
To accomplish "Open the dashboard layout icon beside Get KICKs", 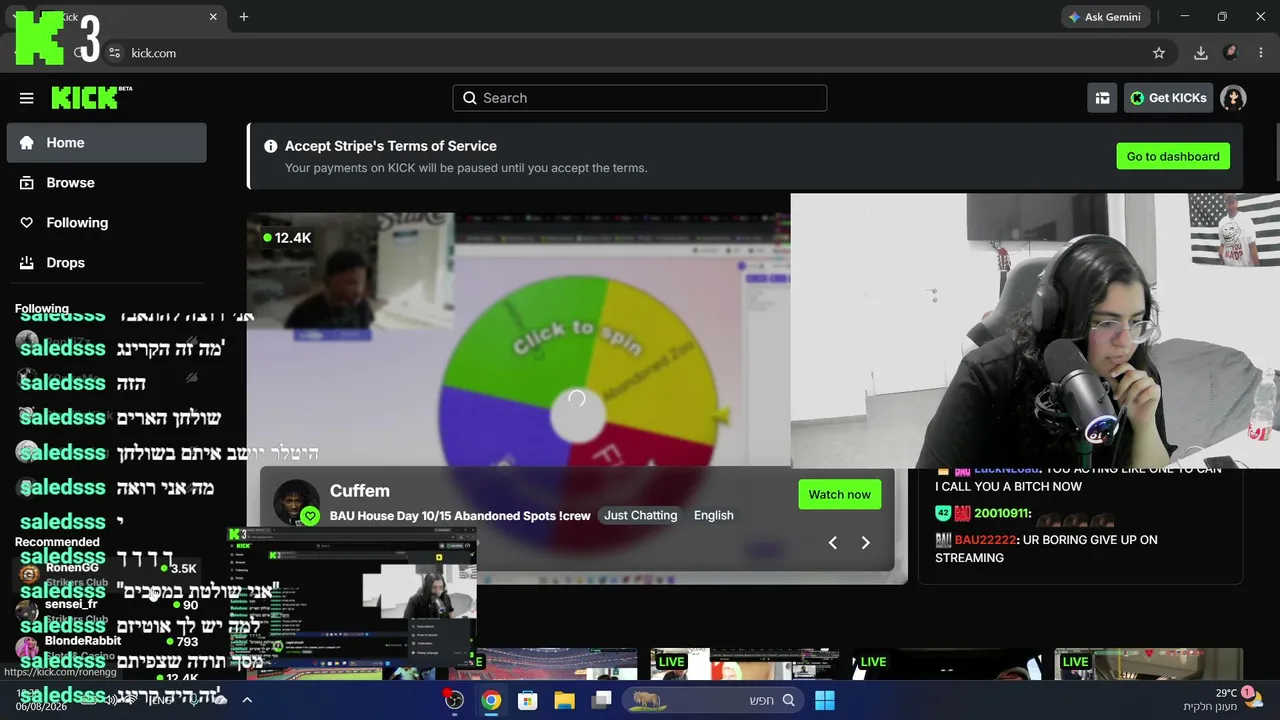I will point(1102,98).
